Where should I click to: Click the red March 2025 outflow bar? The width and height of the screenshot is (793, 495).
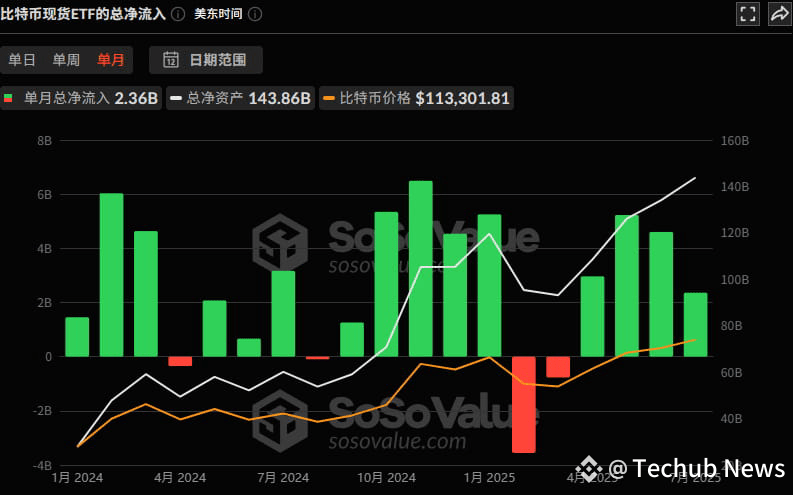pos(558,367)
